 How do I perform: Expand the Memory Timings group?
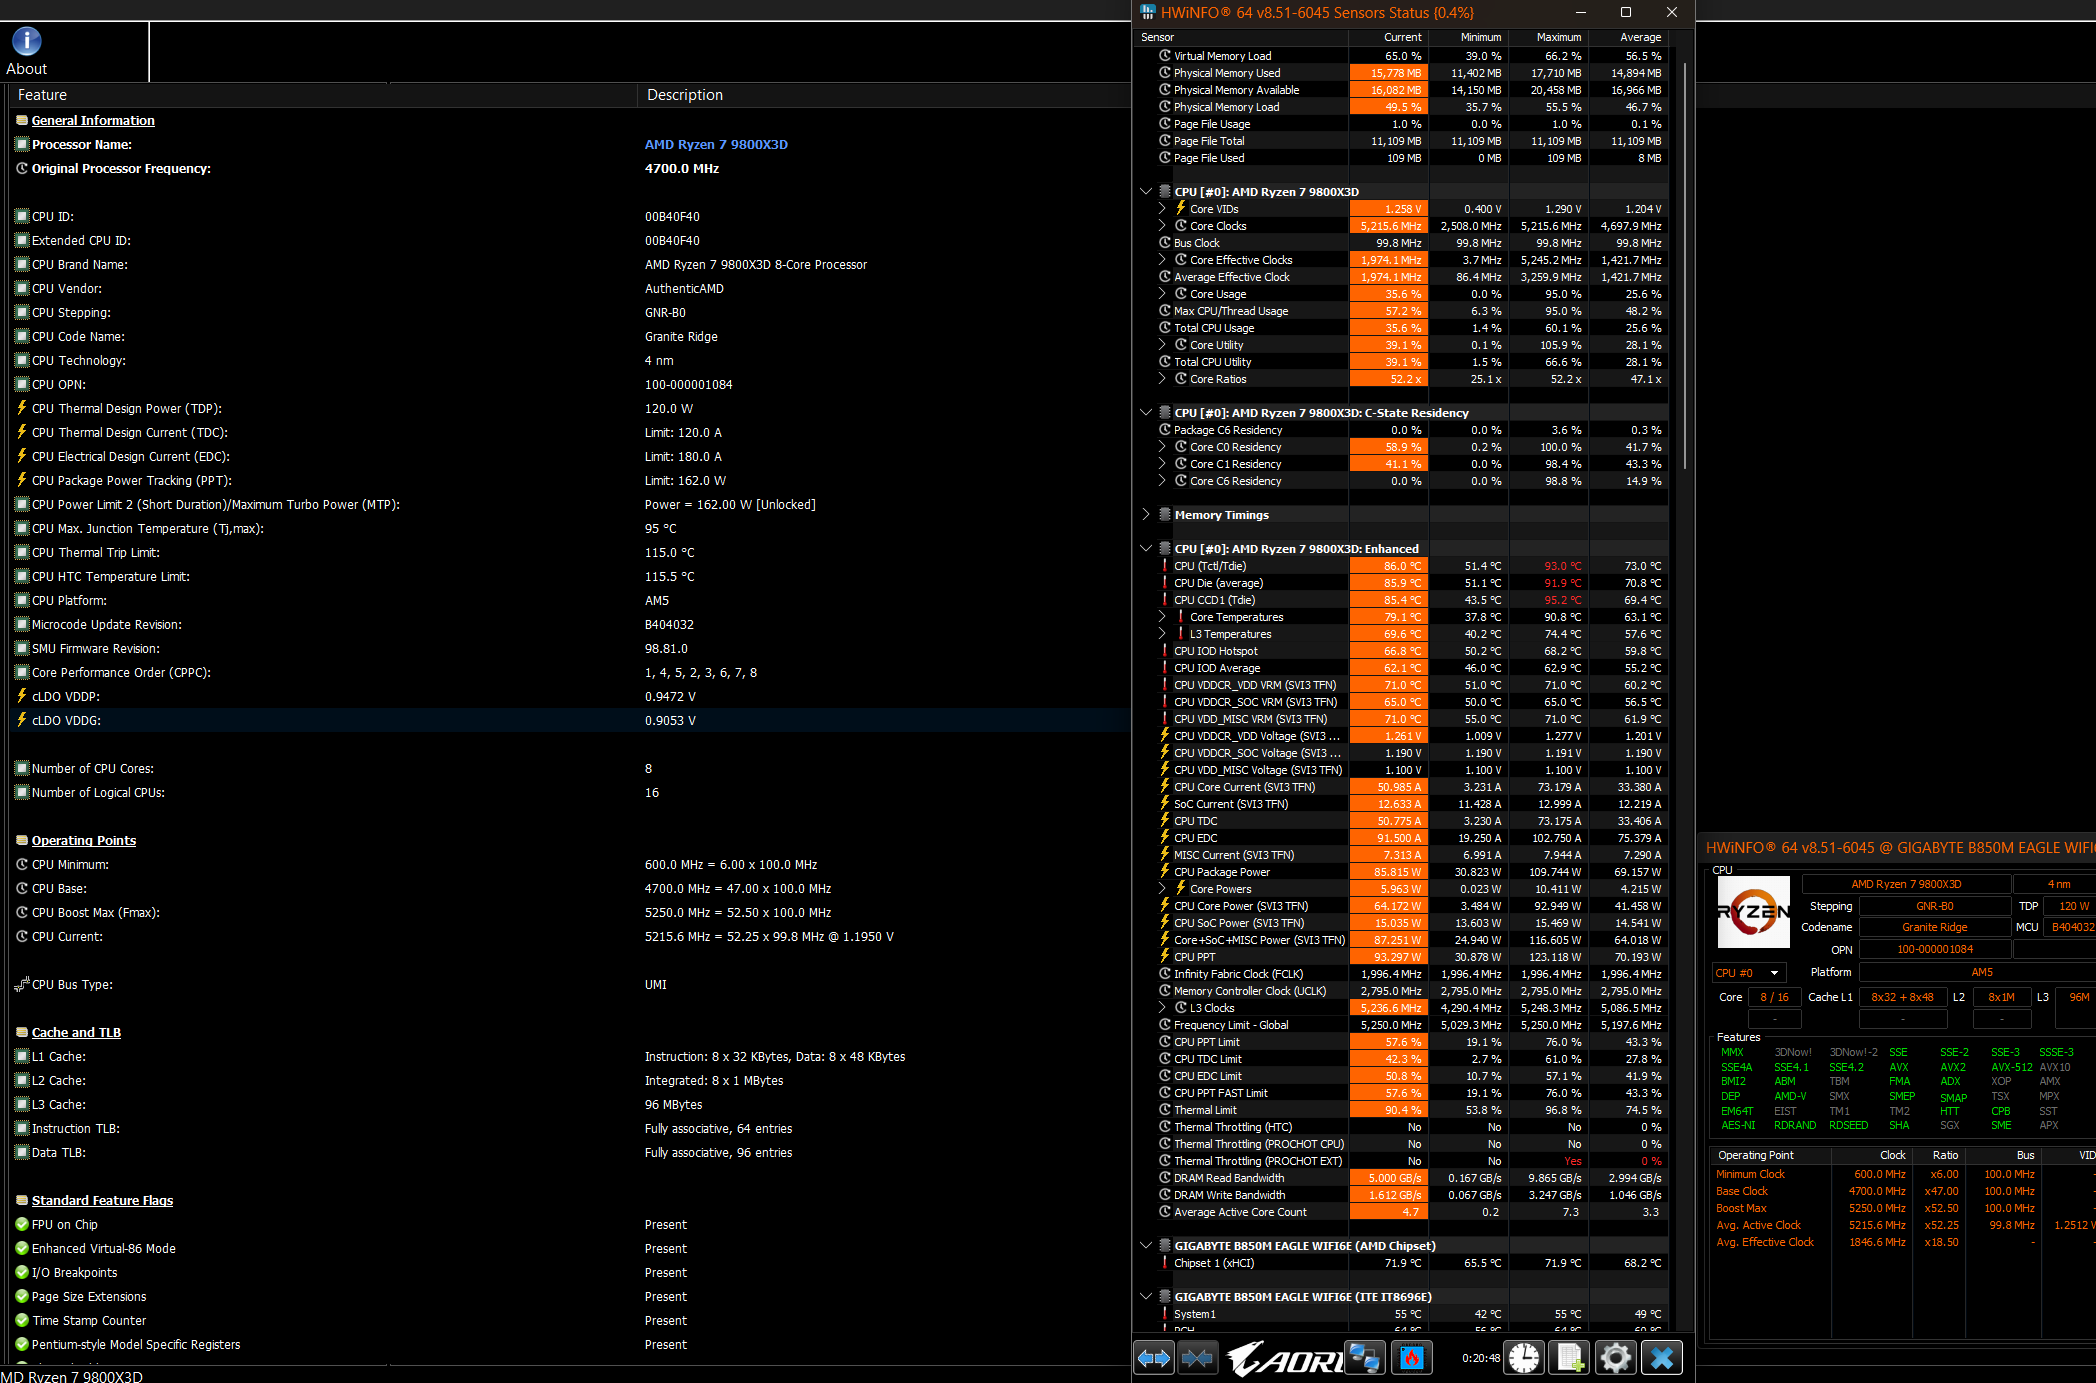click(x=1146, y=515)
